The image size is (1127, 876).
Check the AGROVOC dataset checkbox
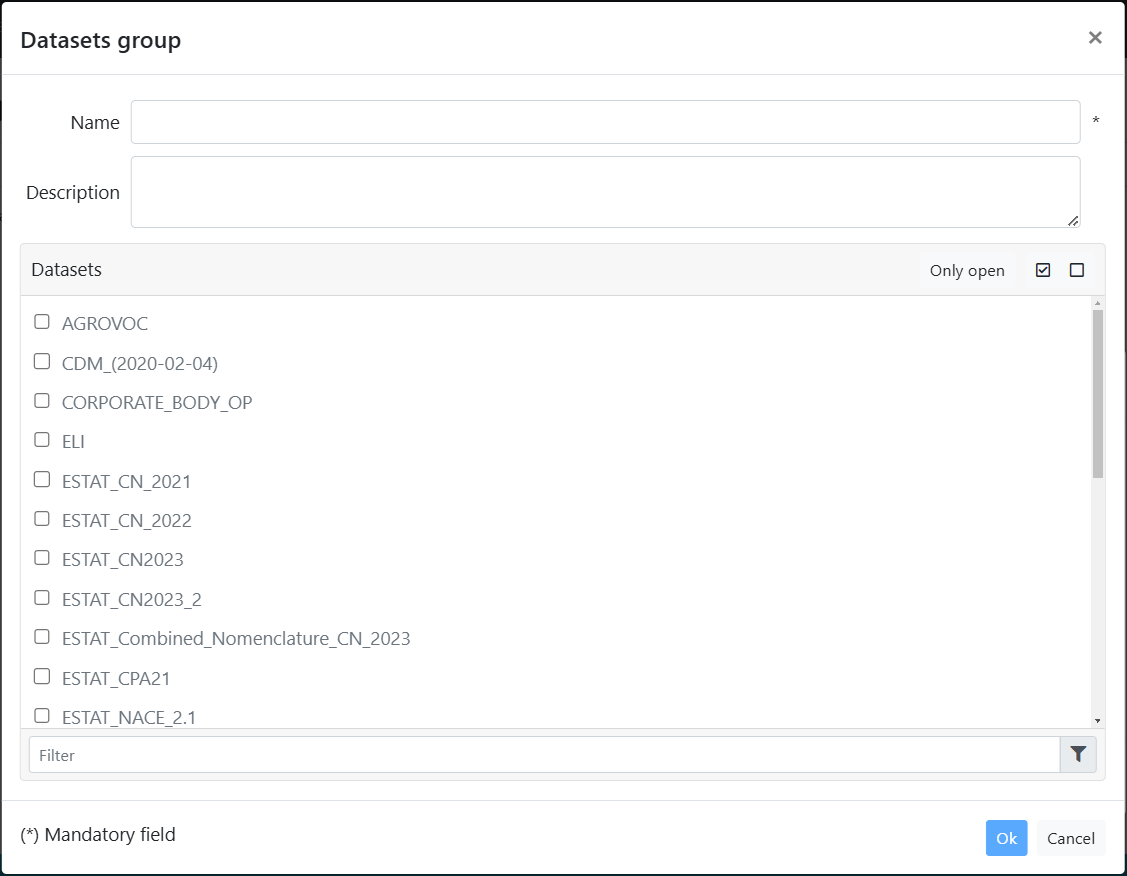point(42,322)
